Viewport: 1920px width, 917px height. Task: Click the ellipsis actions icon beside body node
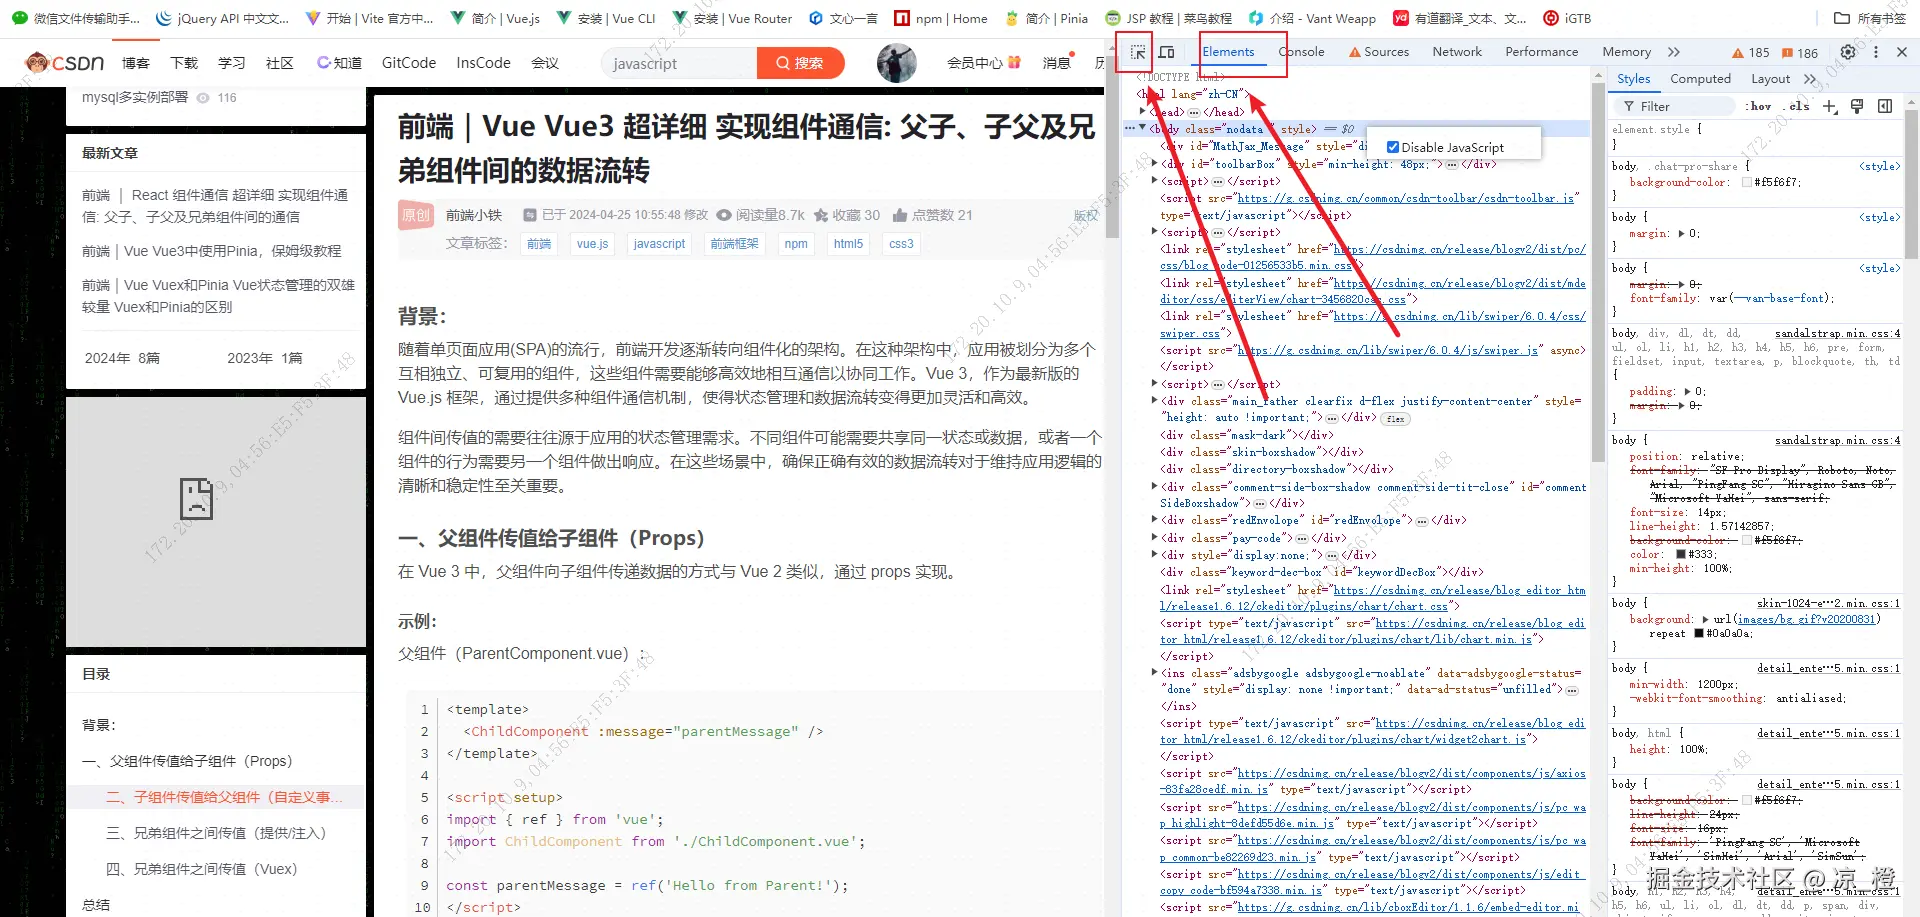pyautogui.click(x=1129, y=129)
